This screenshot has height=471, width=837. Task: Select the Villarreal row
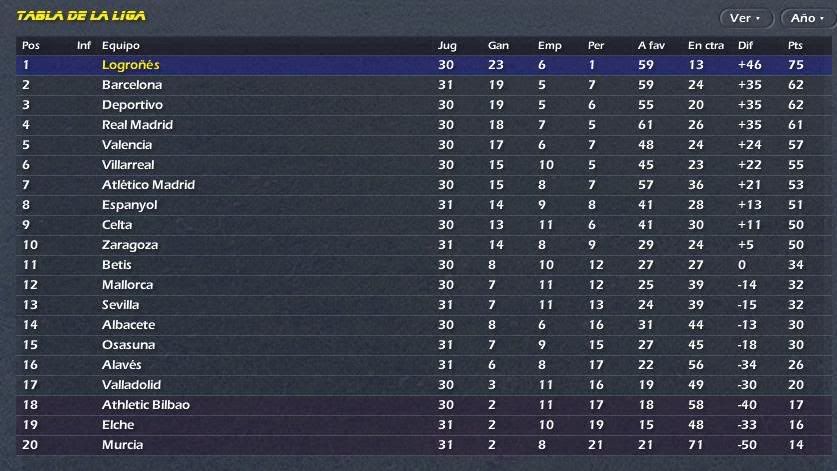coord(424,165)
